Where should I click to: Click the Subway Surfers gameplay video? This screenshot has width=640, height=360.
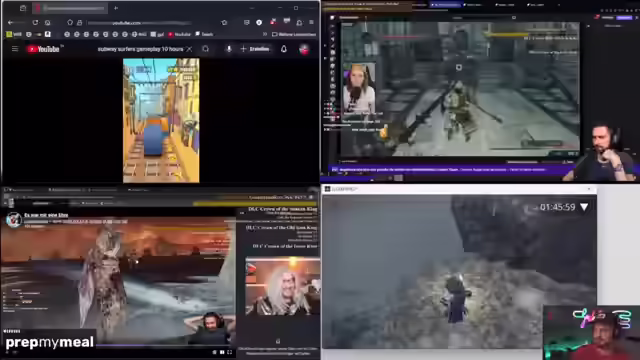pyautogui.click(x=161, y=120)
